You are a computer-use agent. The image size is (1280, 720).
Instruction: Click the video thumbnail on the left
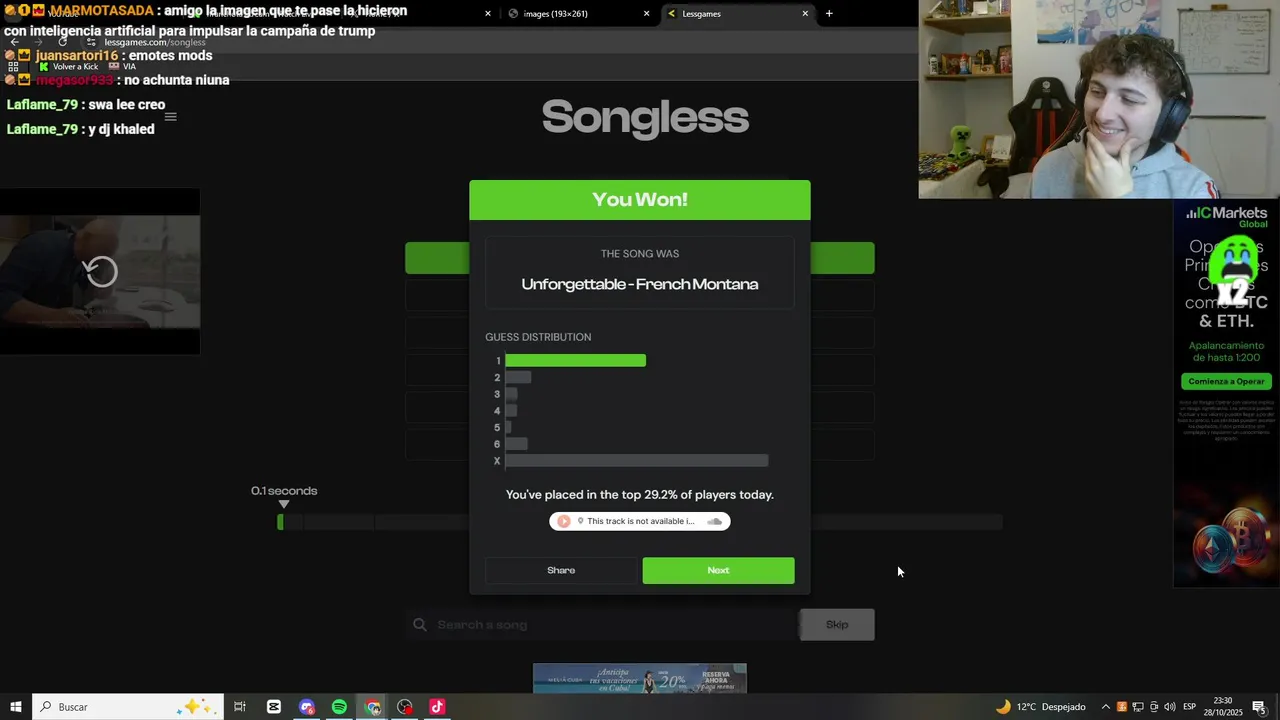point(100,271)
